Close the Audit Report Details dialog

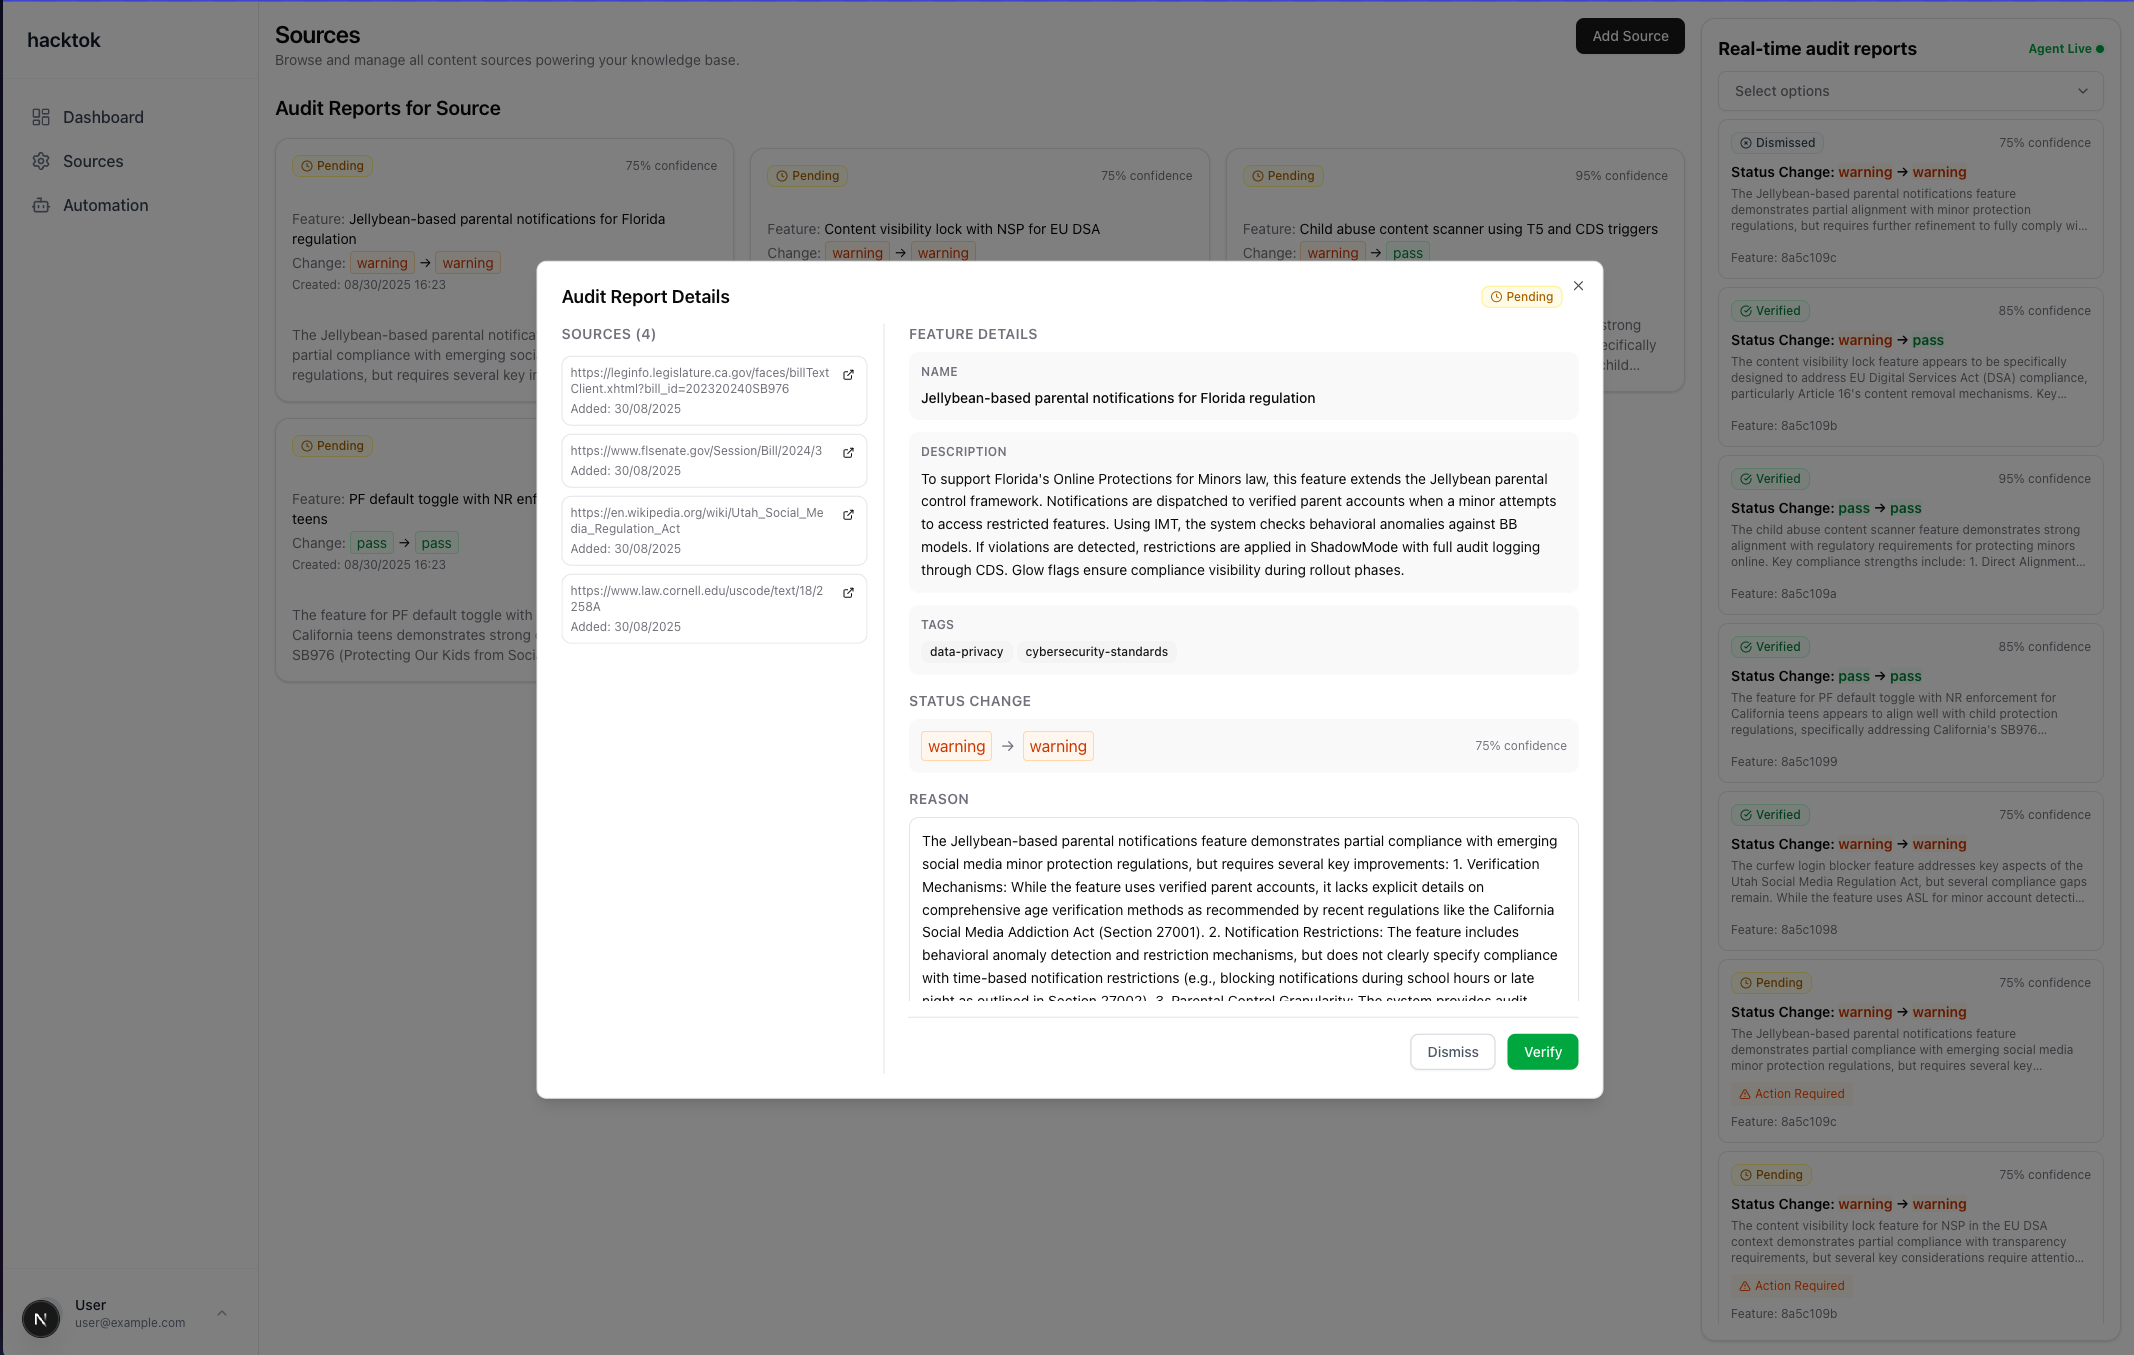pyautogui.click(x=1578, y=286)
